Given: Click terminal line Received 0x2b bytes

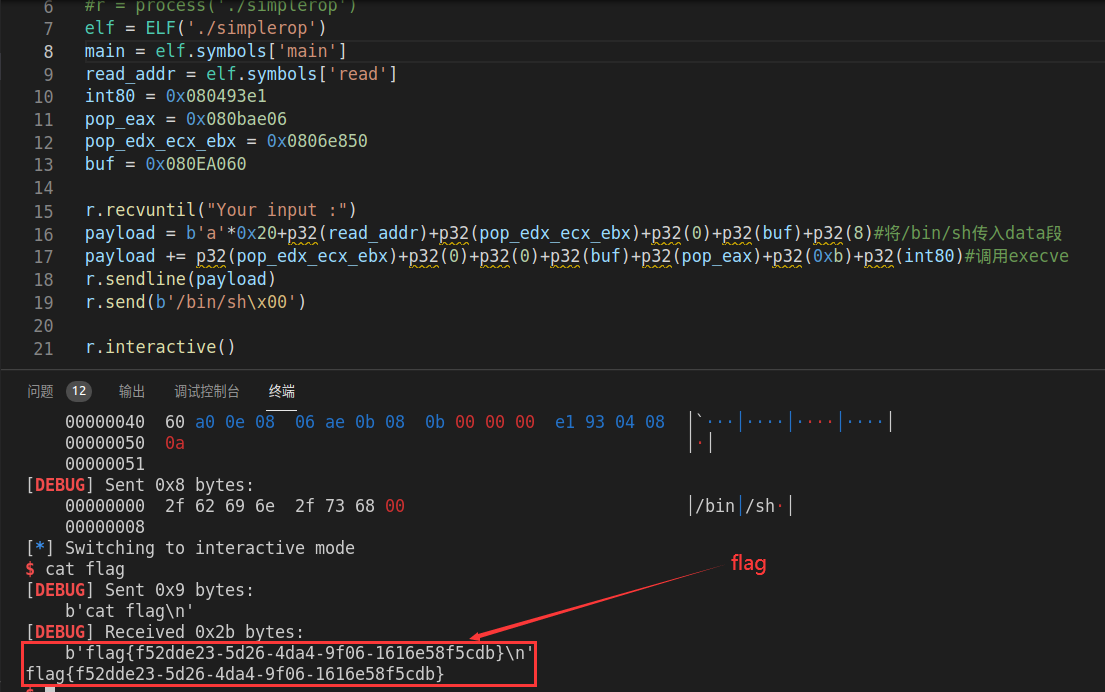Looking at the screenshot, I should point(165,632).
